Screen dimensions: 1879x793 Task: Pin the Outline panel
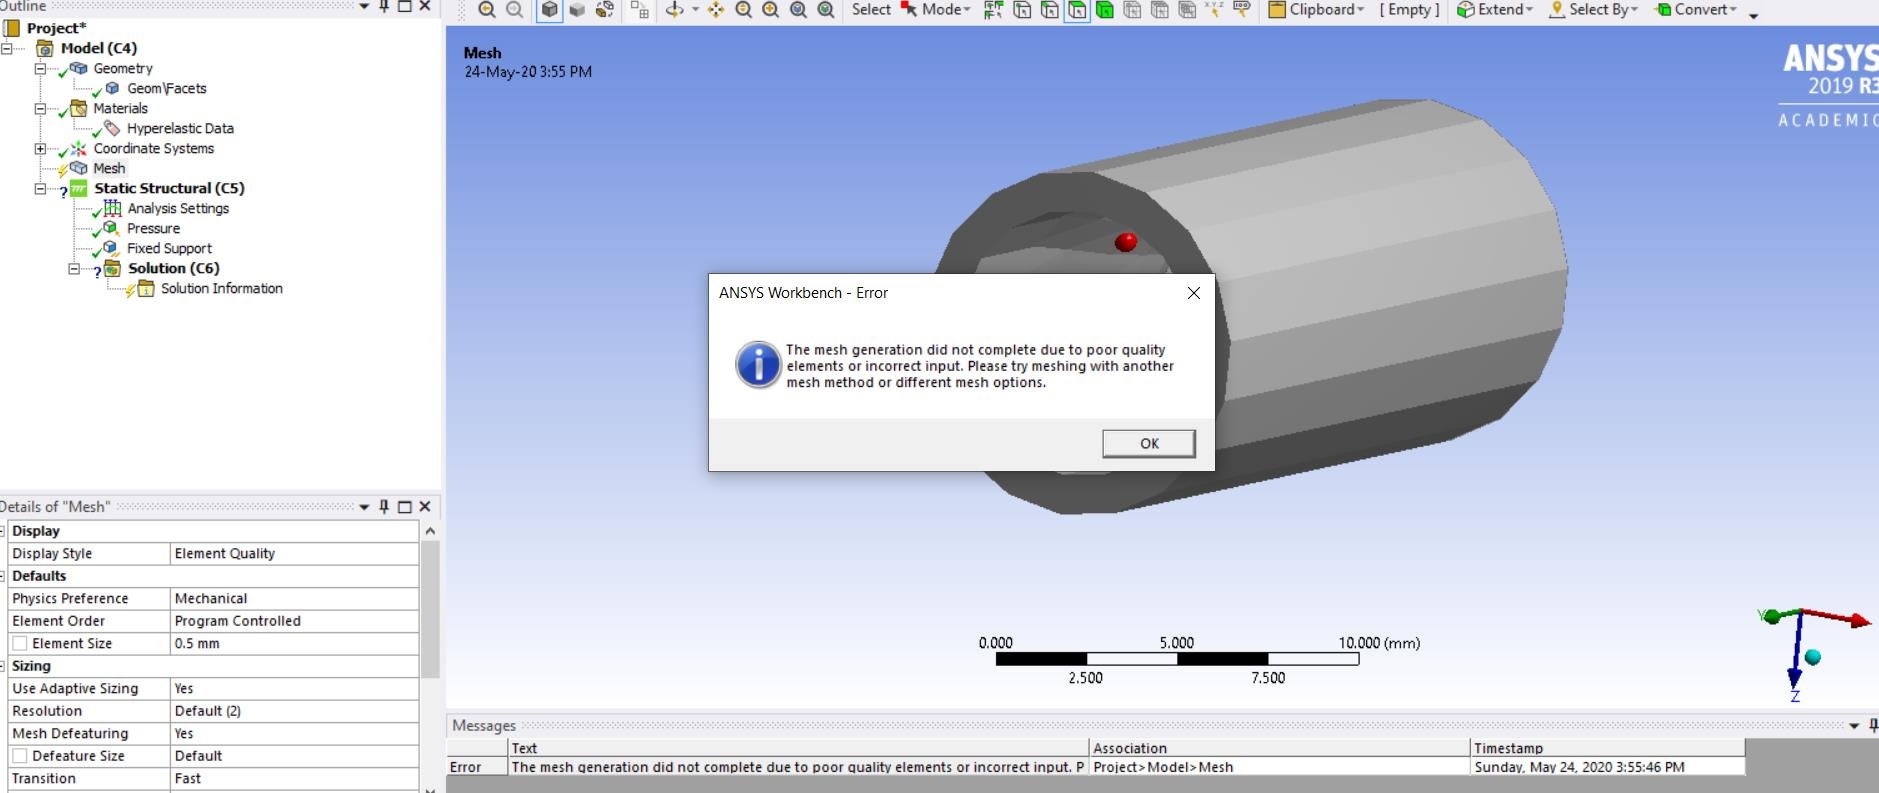(x=384, y=6)
